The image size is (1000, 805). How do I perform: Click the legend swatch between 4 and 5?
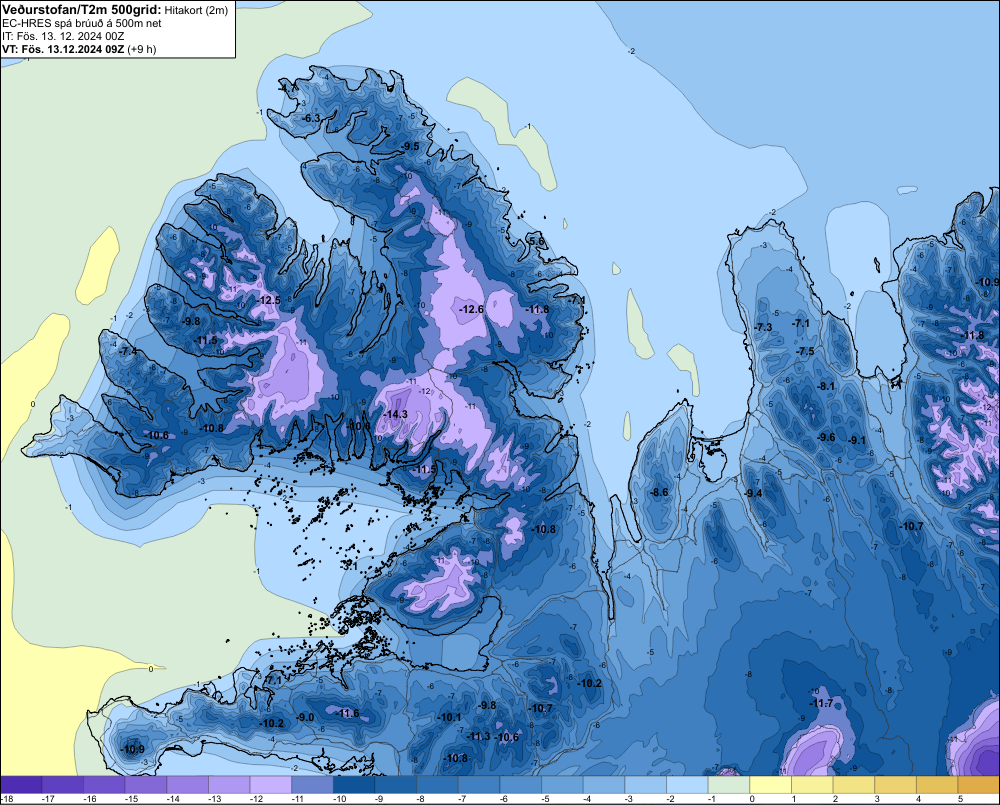click(x=938, y=785)
